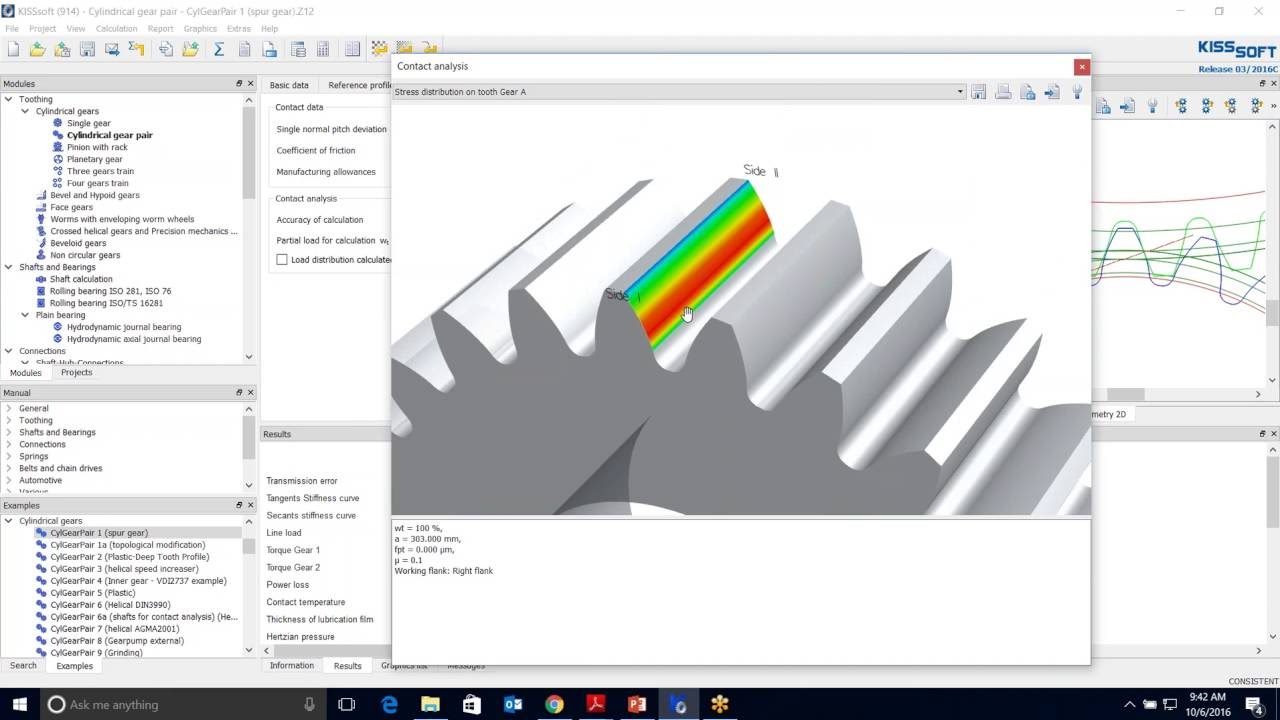Collapse the Toothing tree node
The width and height of the screenshot is (1280, 720).
point(9,99)
